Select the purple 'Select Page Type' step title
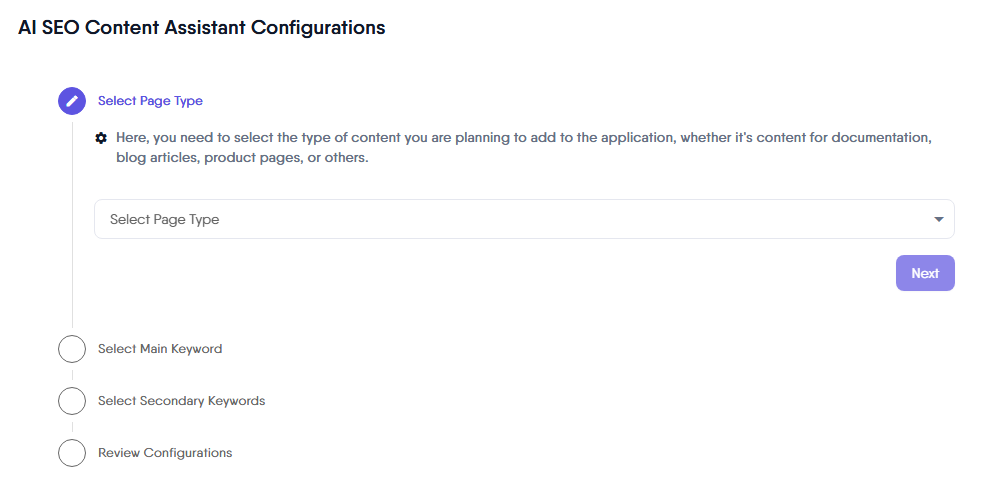Image resolution: width=994 pixels, height=498 pixels. pos(150,101)
